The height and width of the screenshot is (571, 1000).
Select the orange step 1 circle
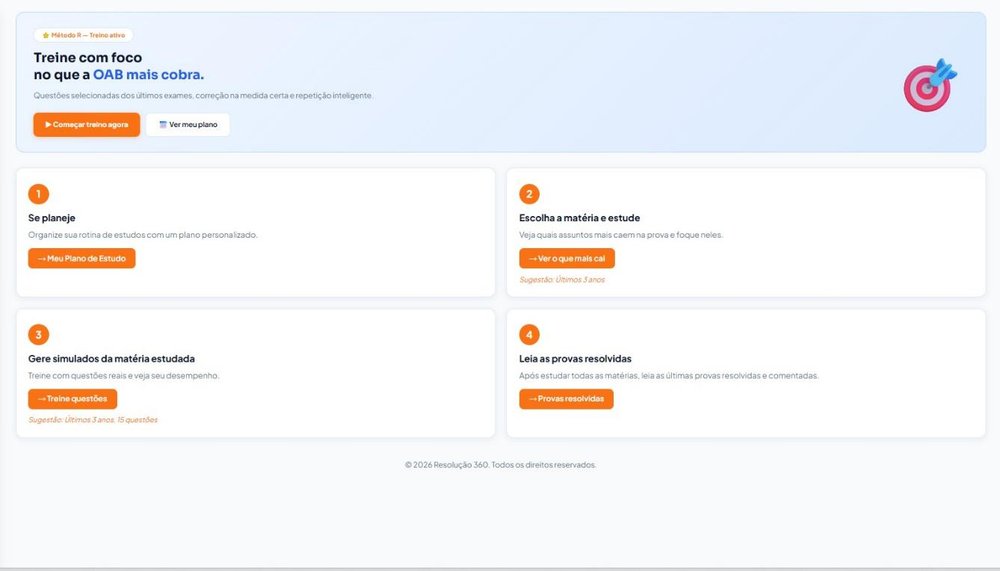tap(38, 194)
